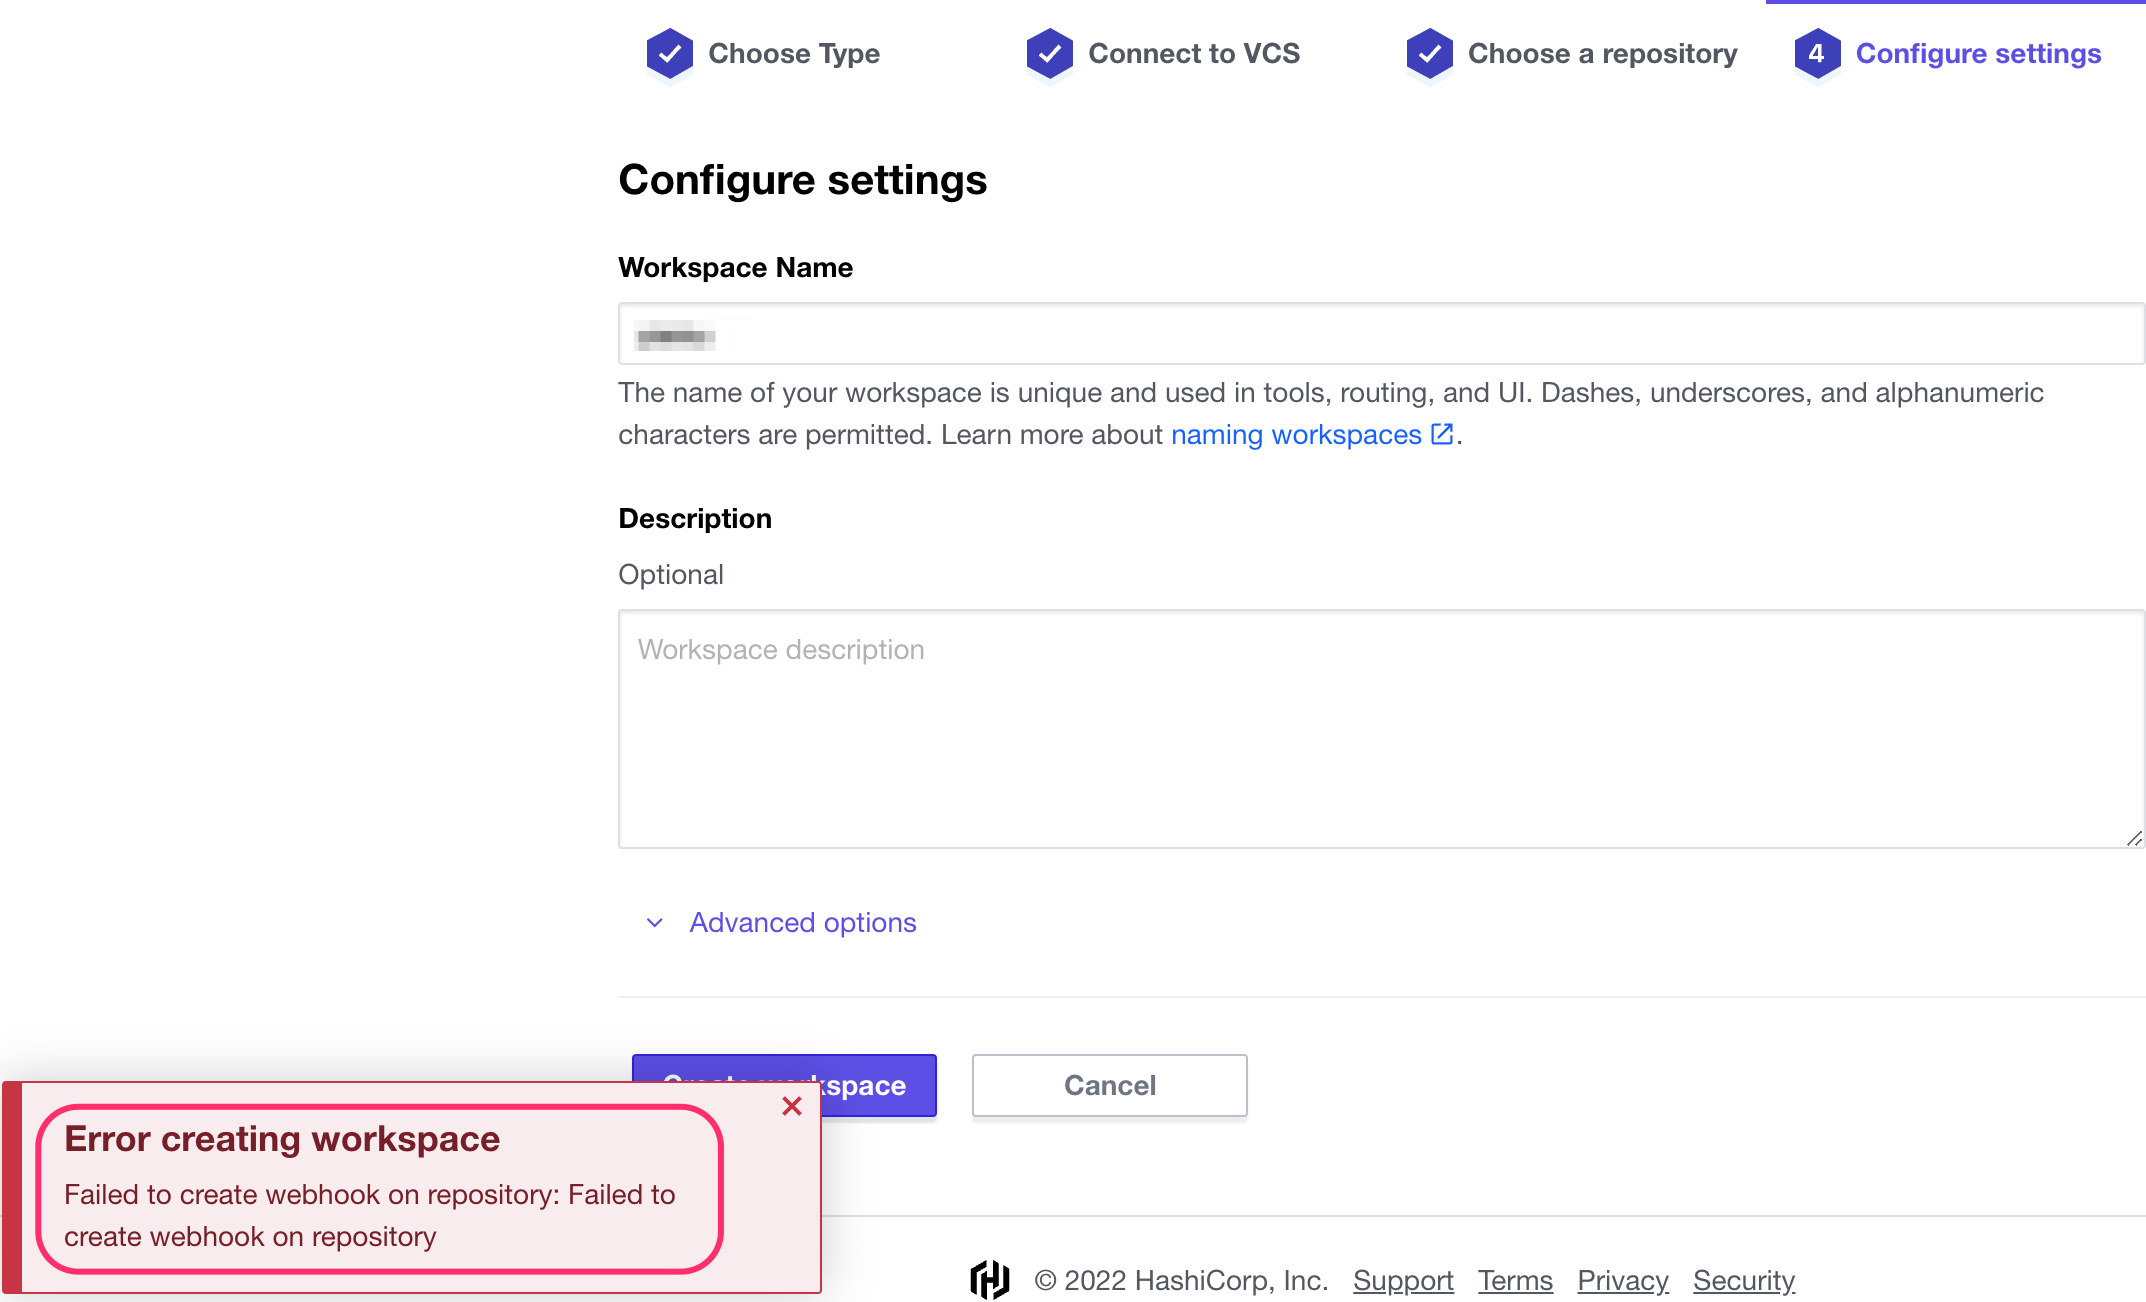Click the Connect to VCS checkmark icon
This screenshot has width=2146, height=1302.
point(1050,54)
